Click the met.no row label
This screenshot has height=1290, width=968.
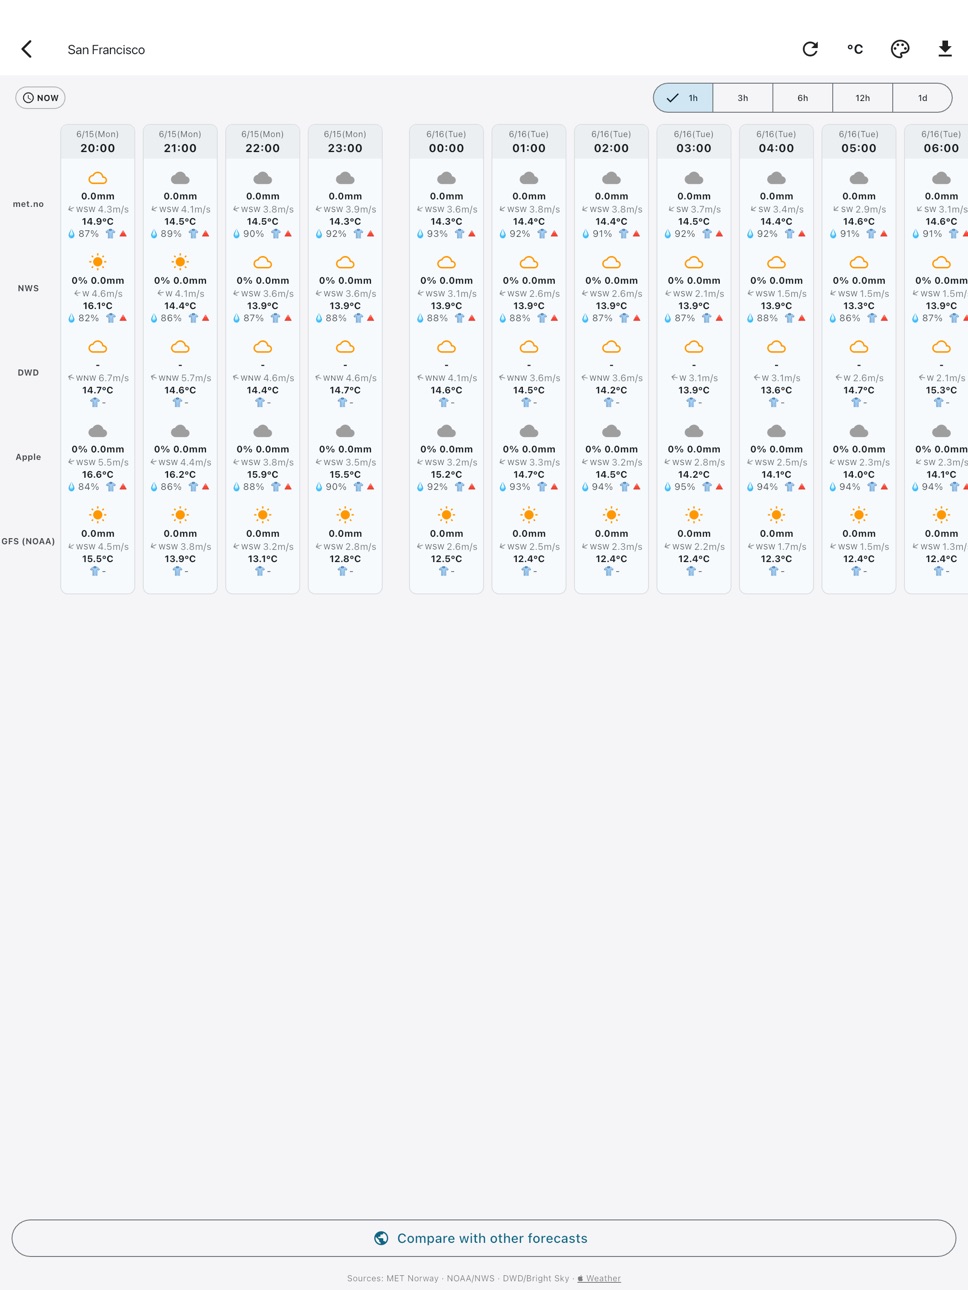coord(28,204)
